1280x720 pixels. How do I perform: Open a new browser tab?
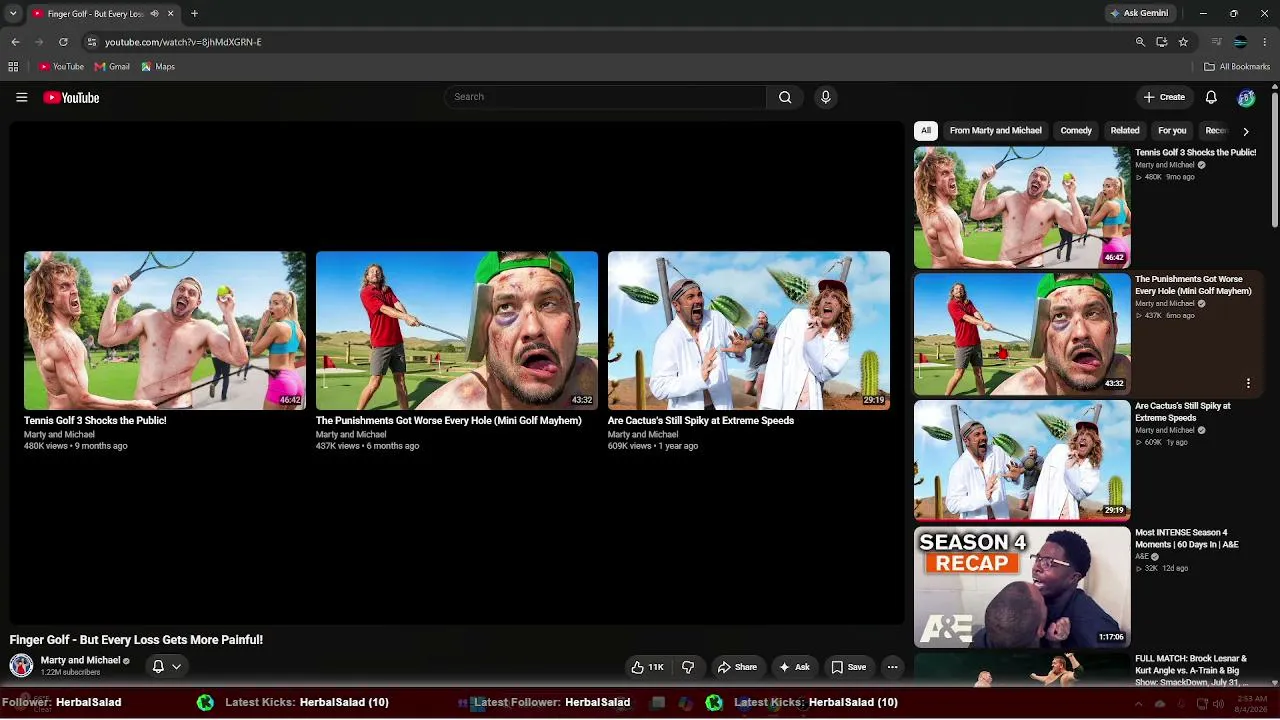[x=194, y=14]
